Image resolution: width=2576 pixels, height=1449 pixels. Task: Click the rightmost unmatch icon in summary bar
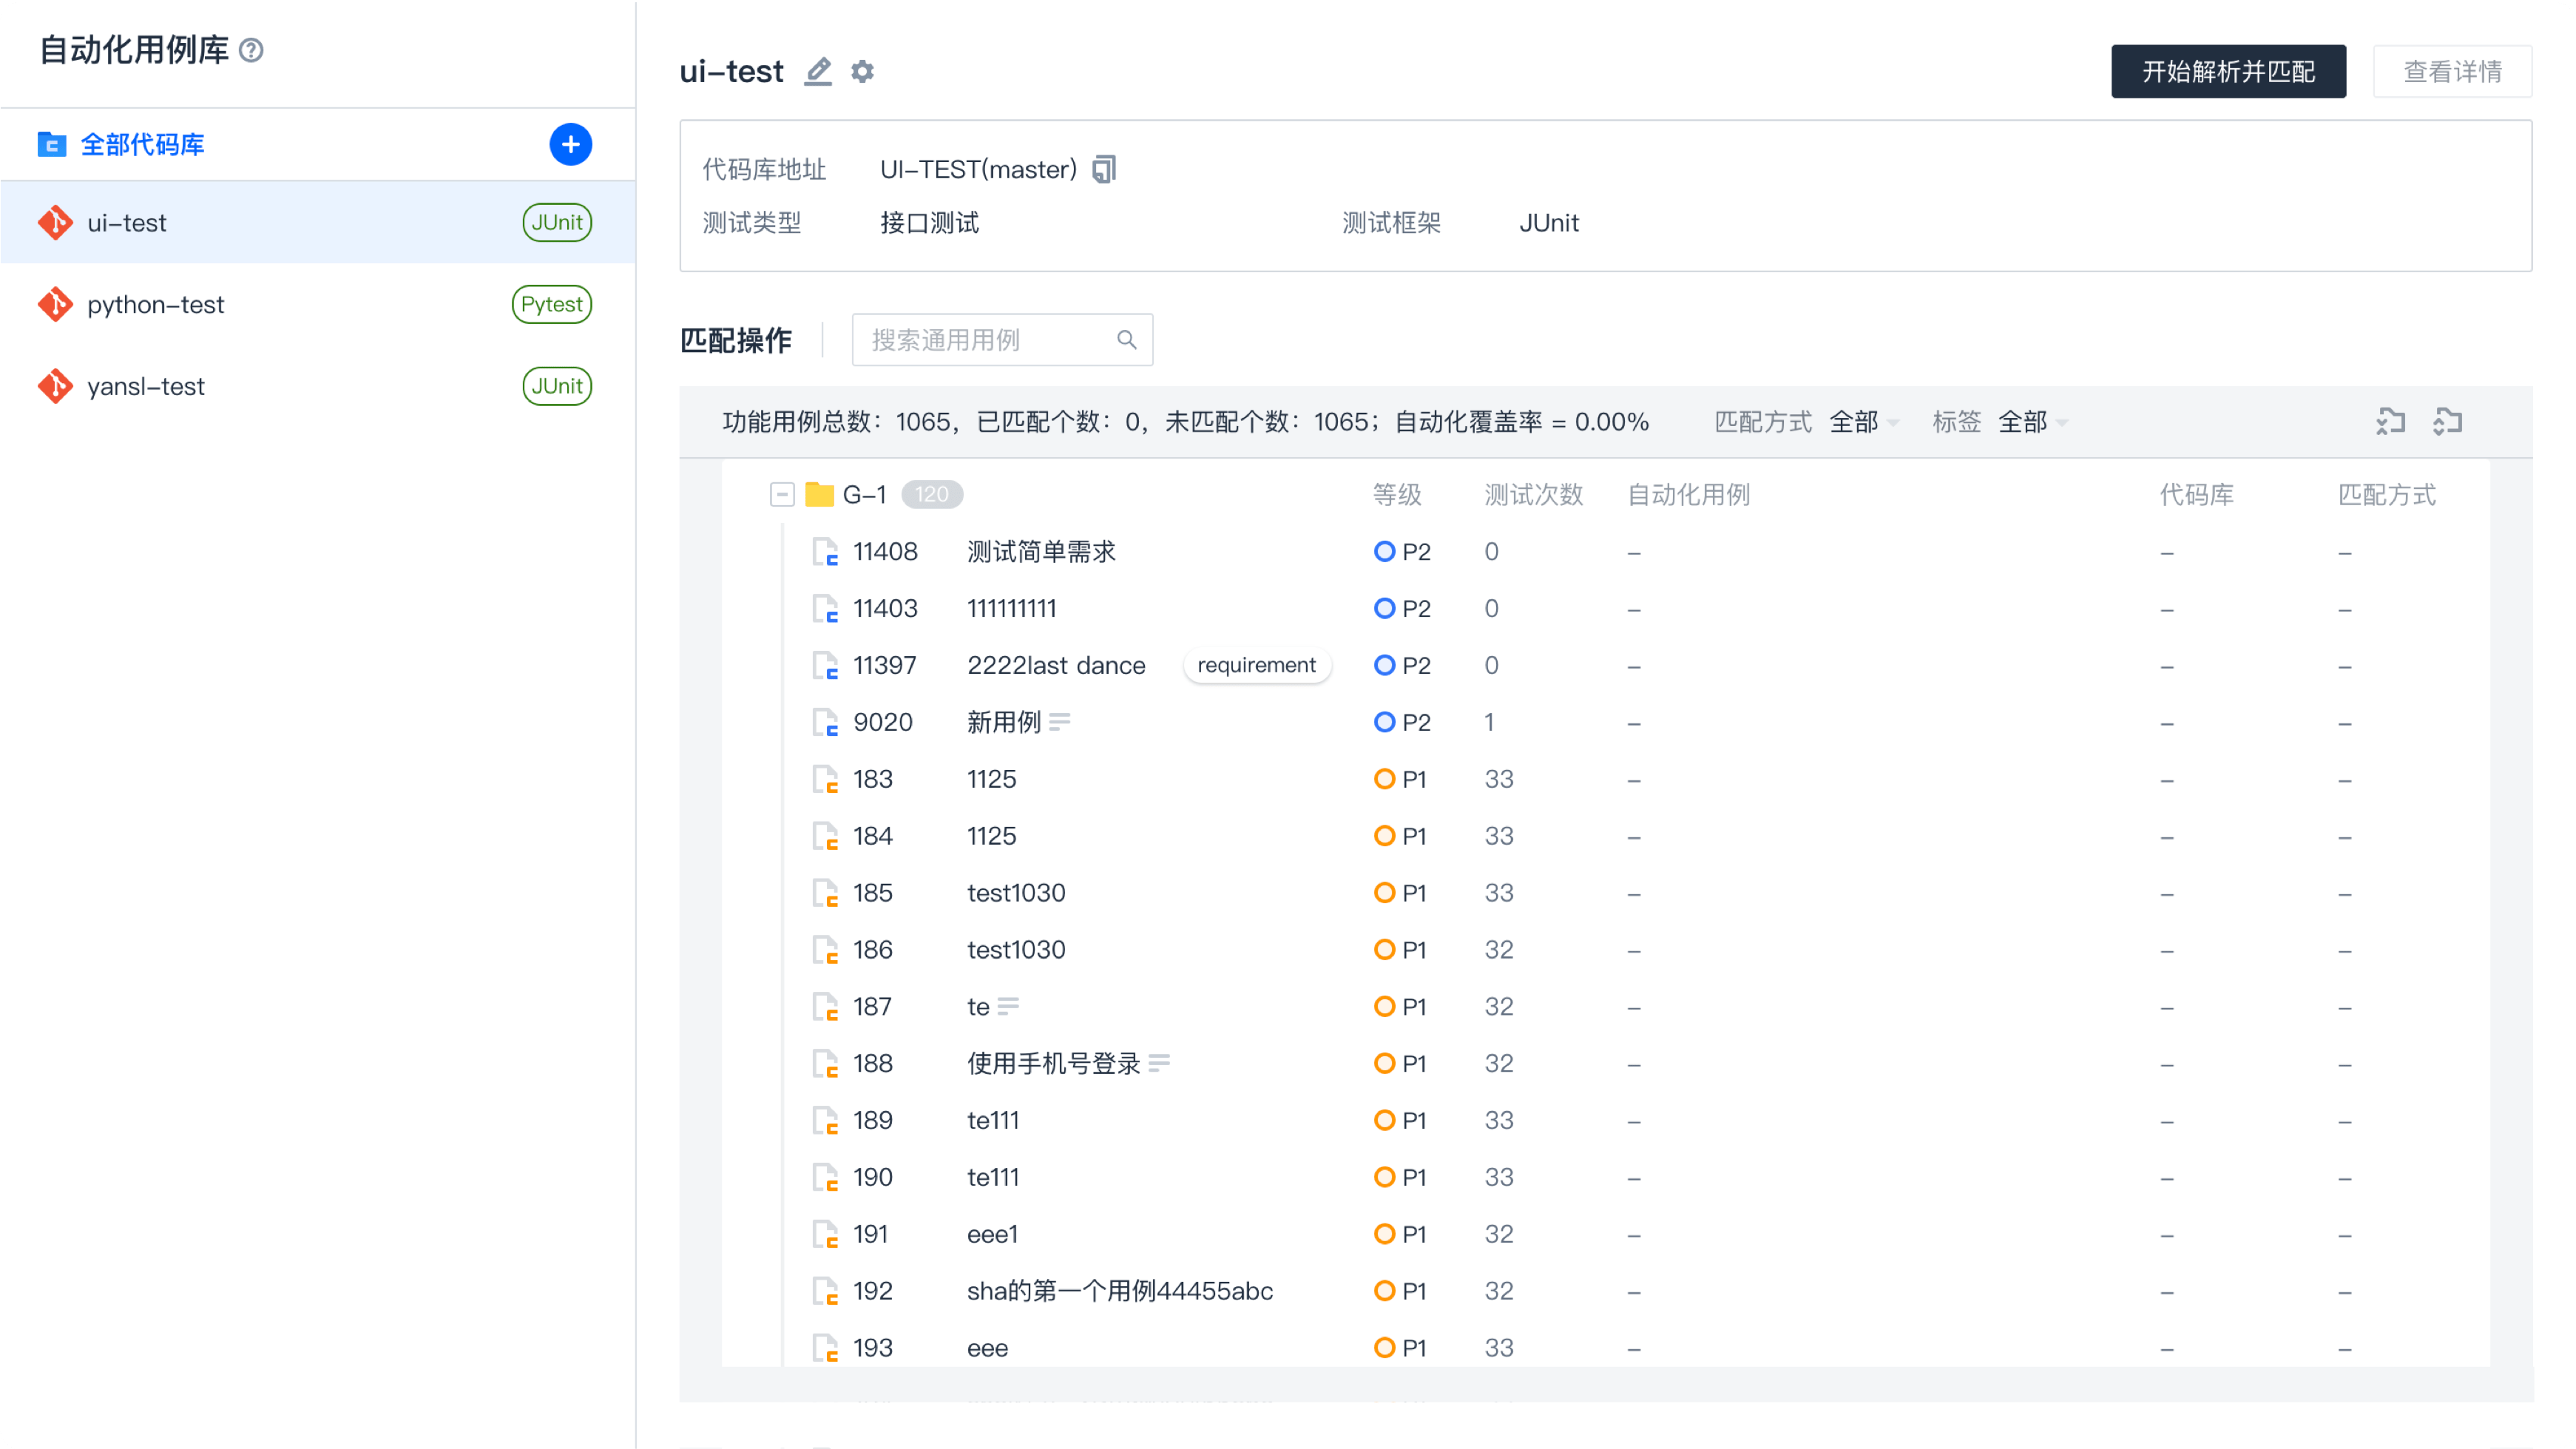[x=2447, y=421]
